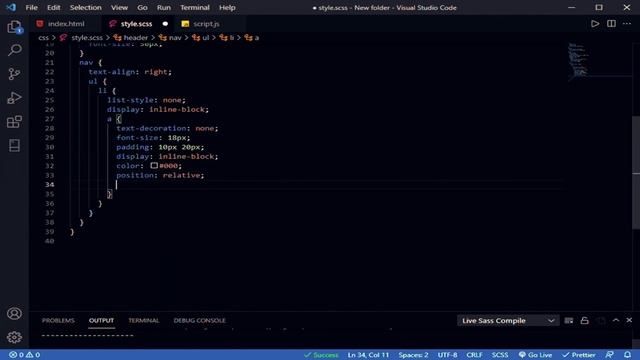This screenshot has height=360, width=640.
Task: Click Ln 34, Col 11 cursor position
Action: (x=368, y=355)
